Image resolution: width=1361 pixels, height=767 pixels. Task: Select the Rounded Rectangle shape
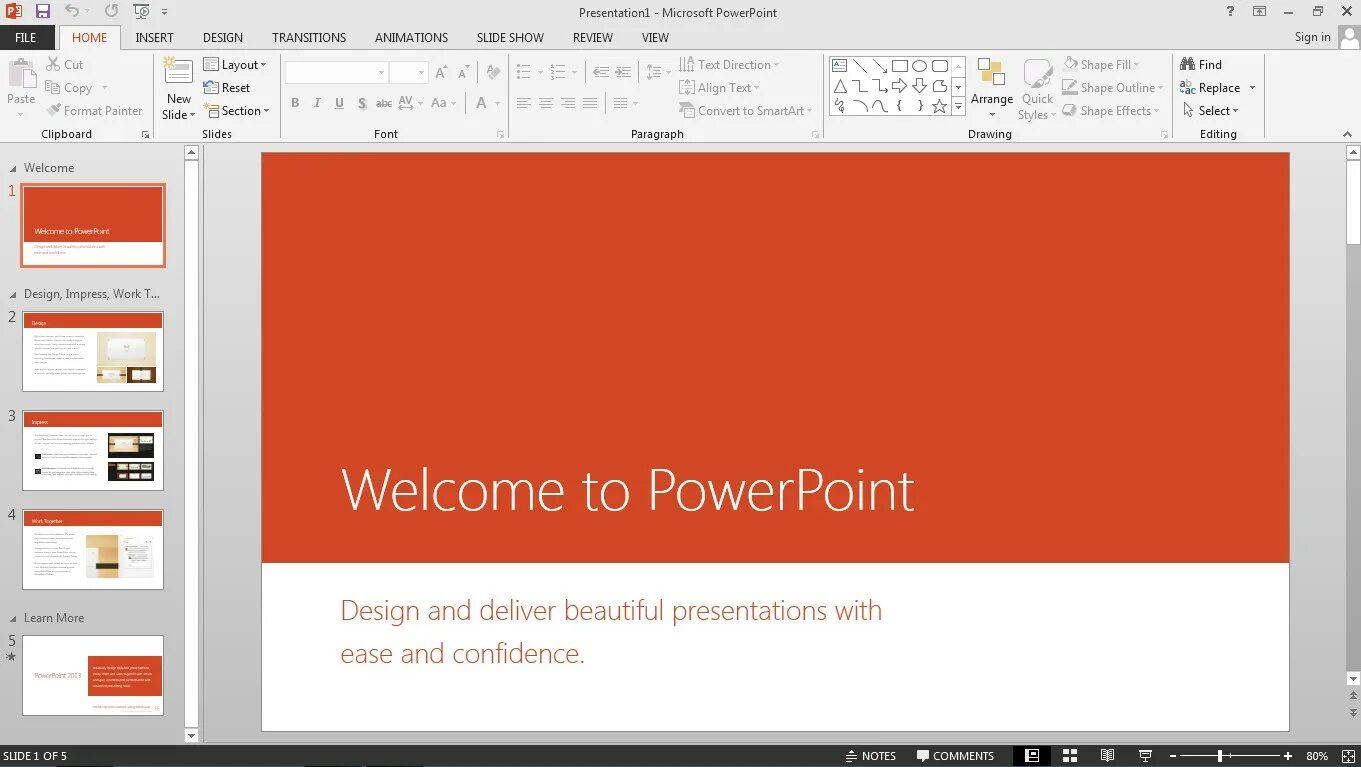(x=939, y=66)
